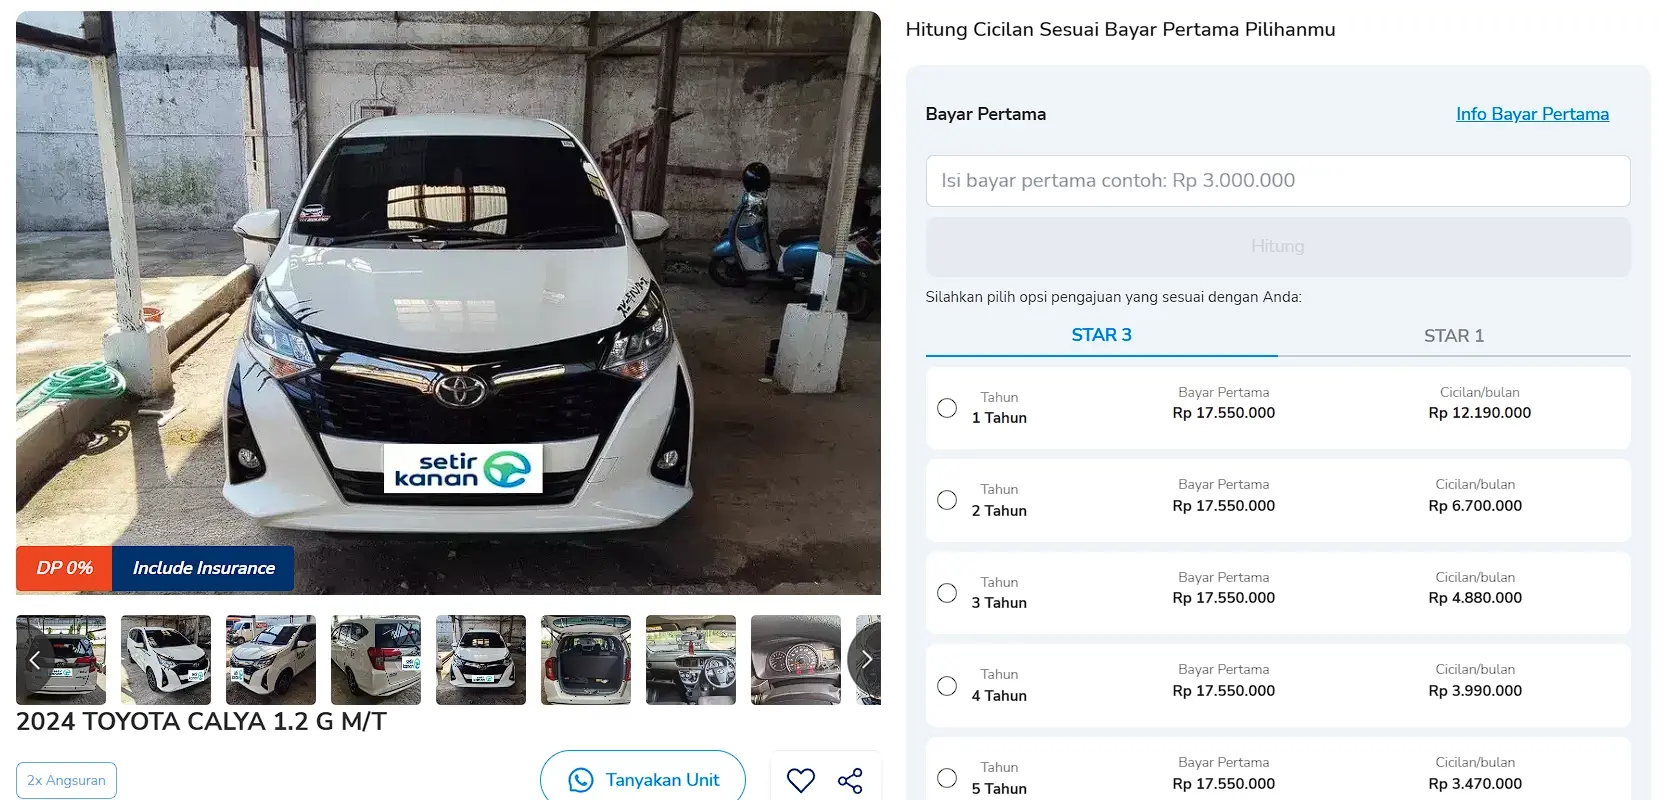
Task: Click the Include Insurance badge
Action: 203,568
